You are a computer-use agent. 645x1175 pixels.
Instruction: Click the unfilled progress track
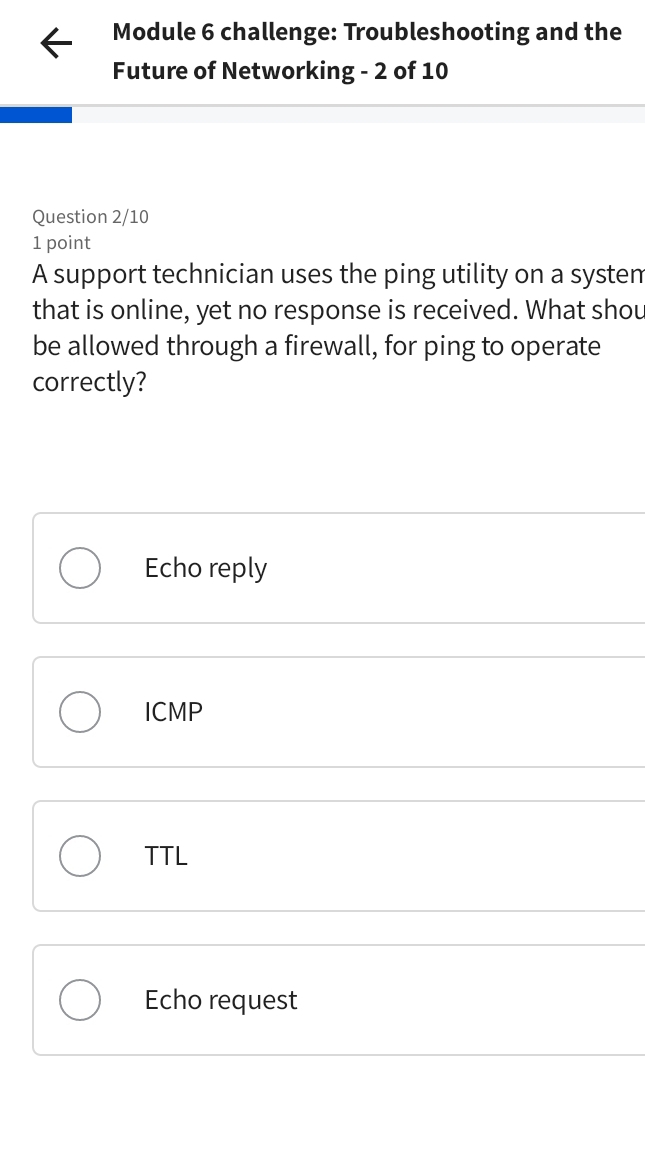(x=400, y=115)
